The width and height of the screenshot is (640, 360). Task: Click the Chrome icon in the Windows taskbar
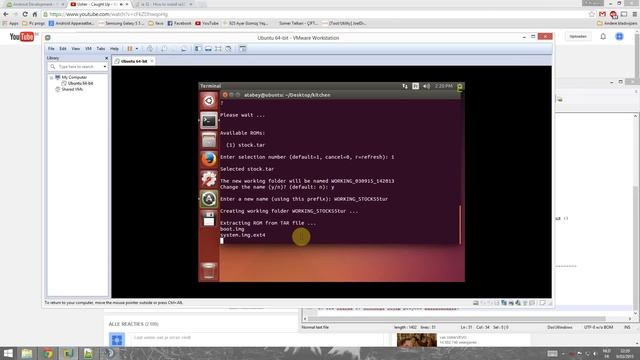pyautogui.click(x=48, y=353)
